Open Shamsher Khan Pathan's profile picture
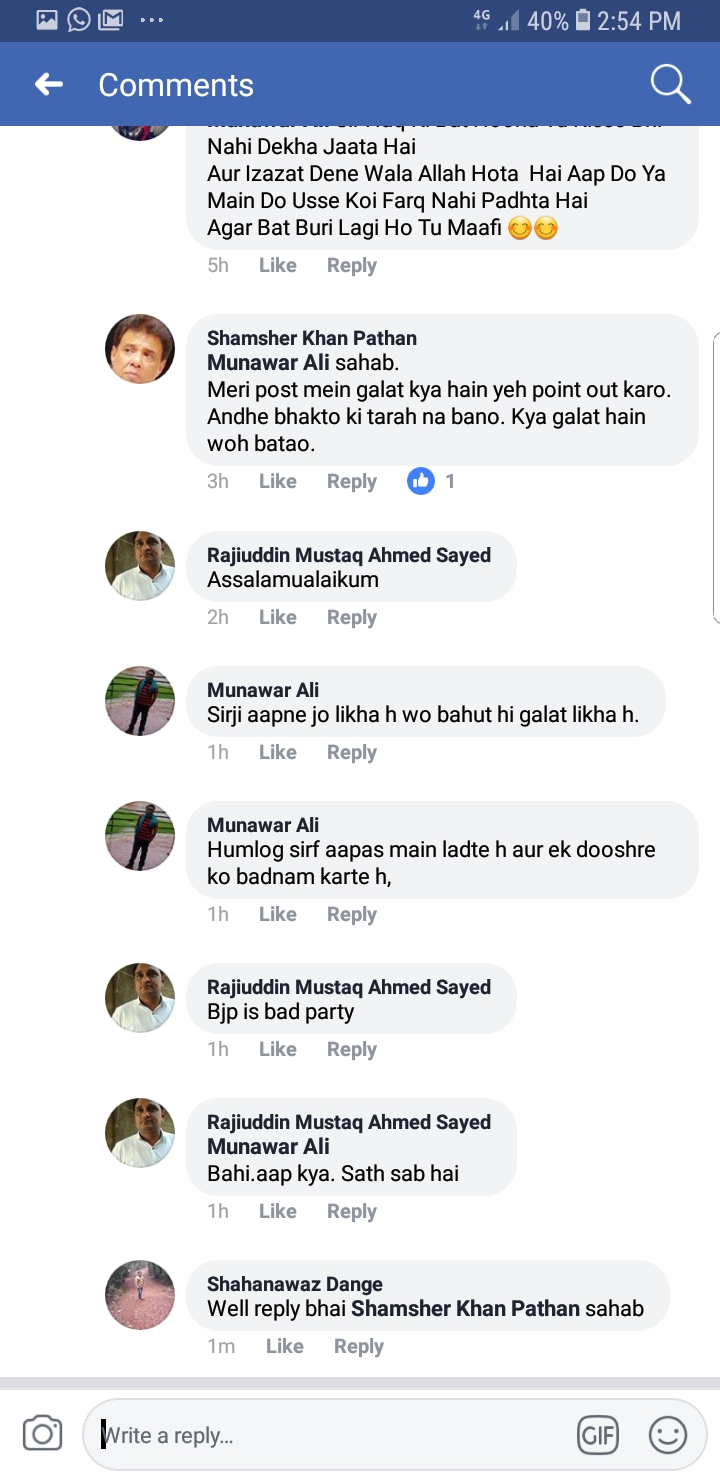This screenshot has height=1480, width=720. coord(140,349)
